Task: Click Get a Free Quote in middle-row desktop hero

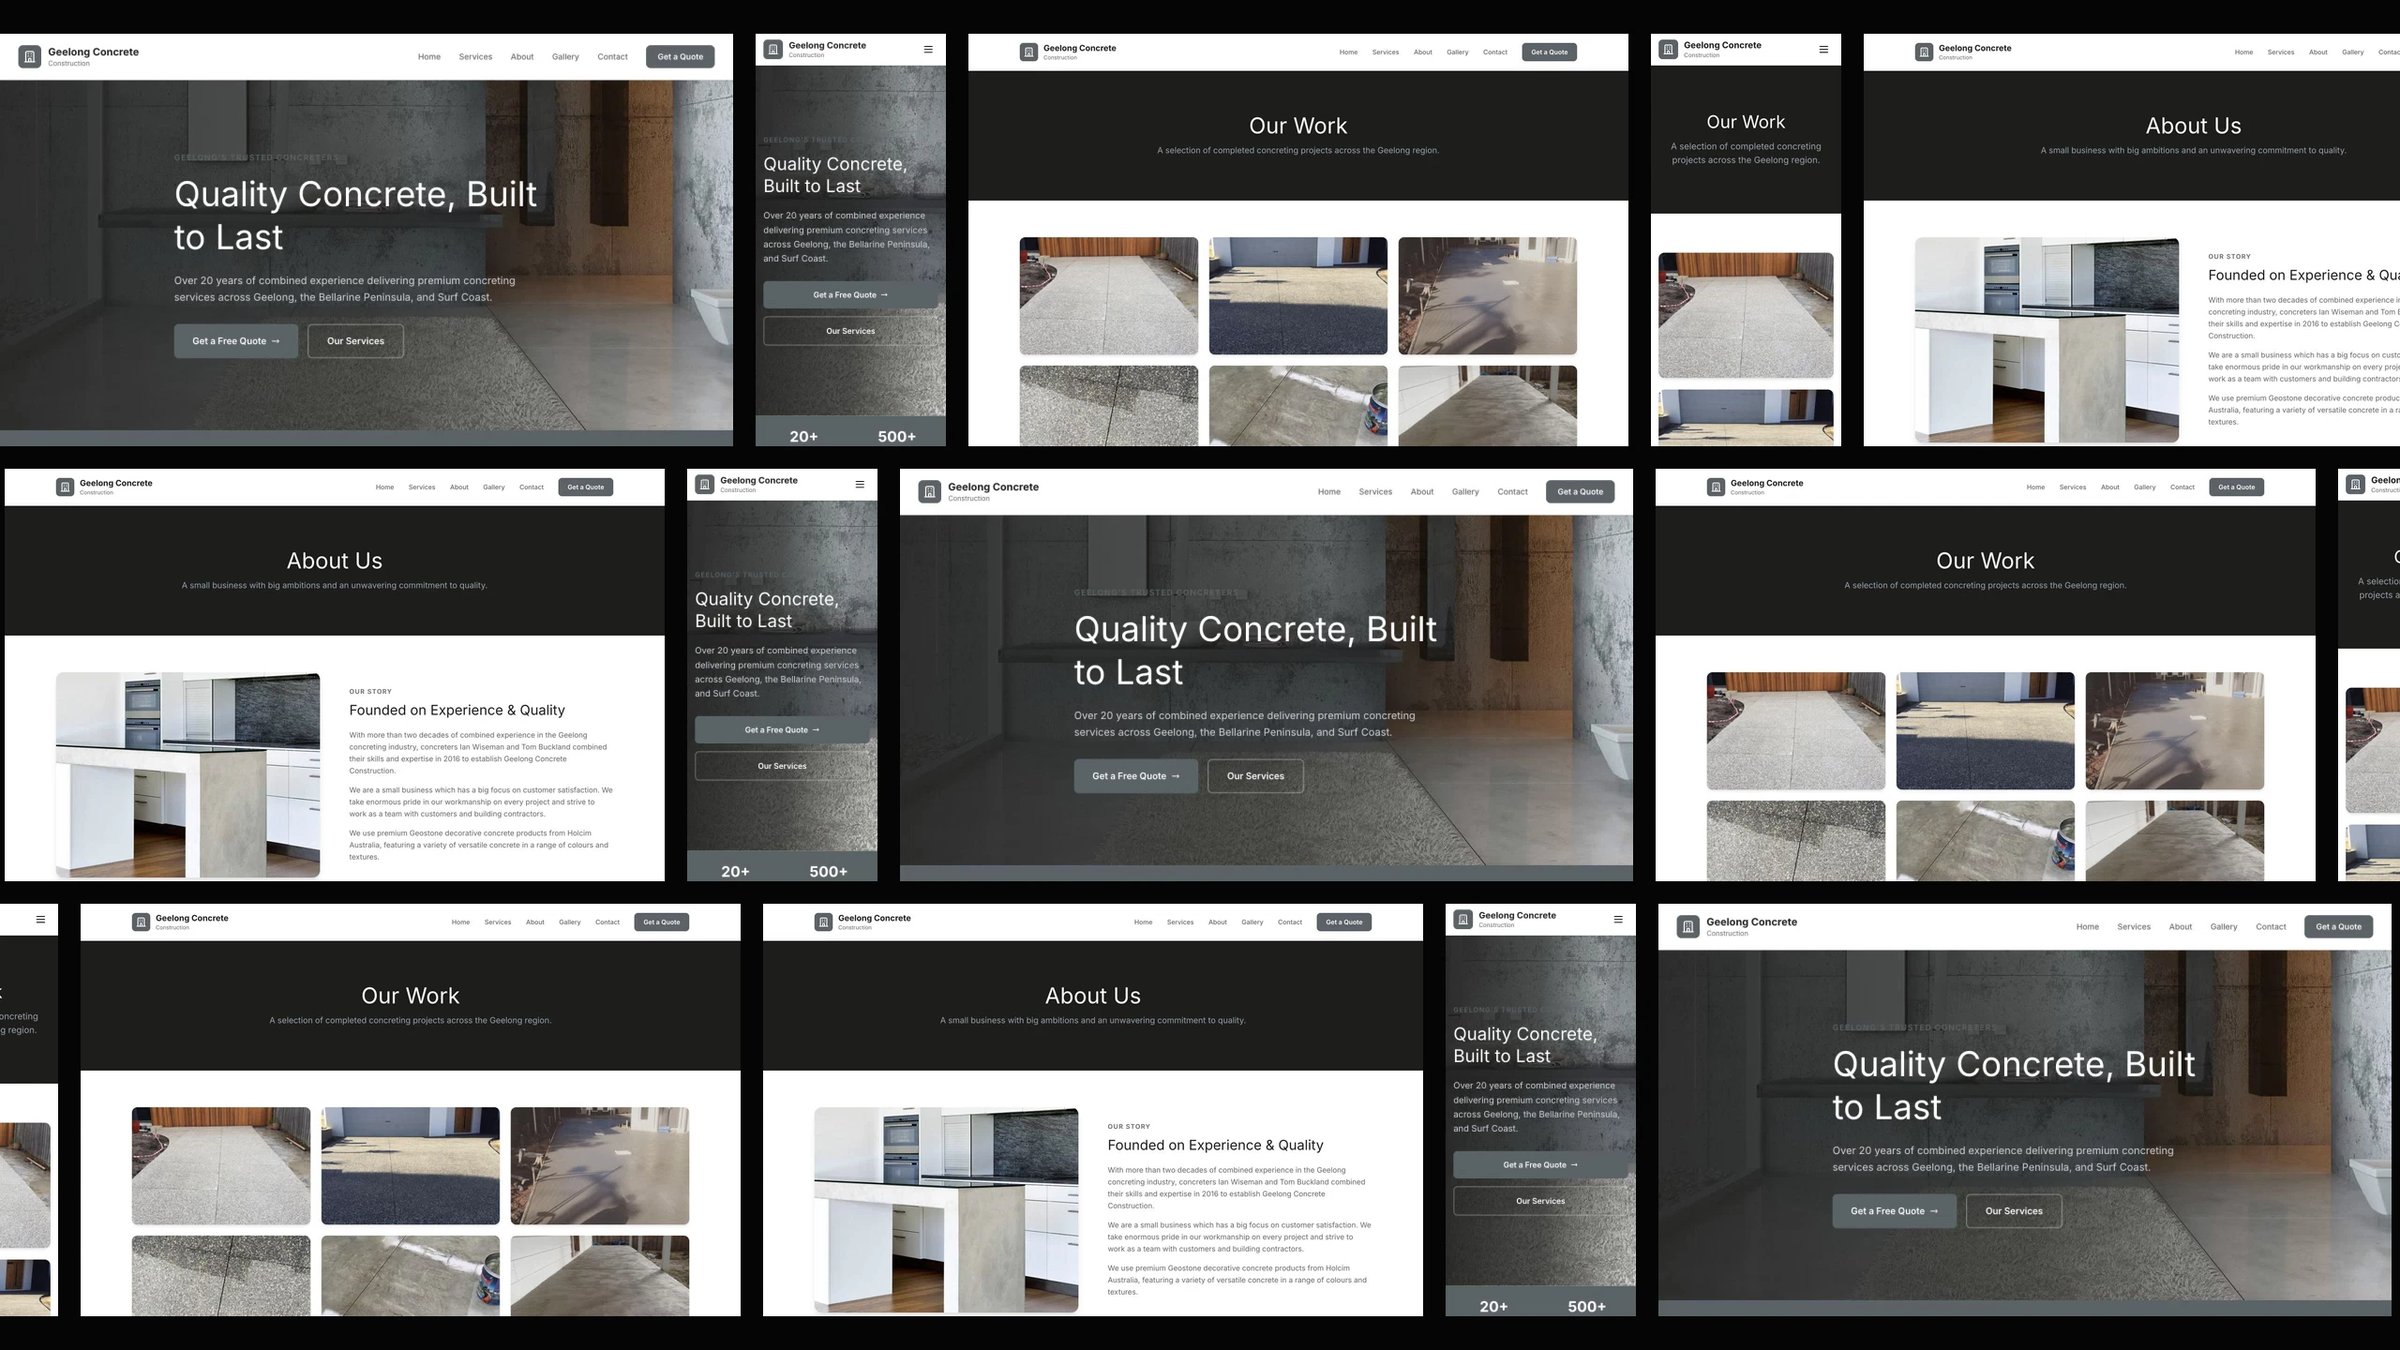Action: tap(1136, 776)
